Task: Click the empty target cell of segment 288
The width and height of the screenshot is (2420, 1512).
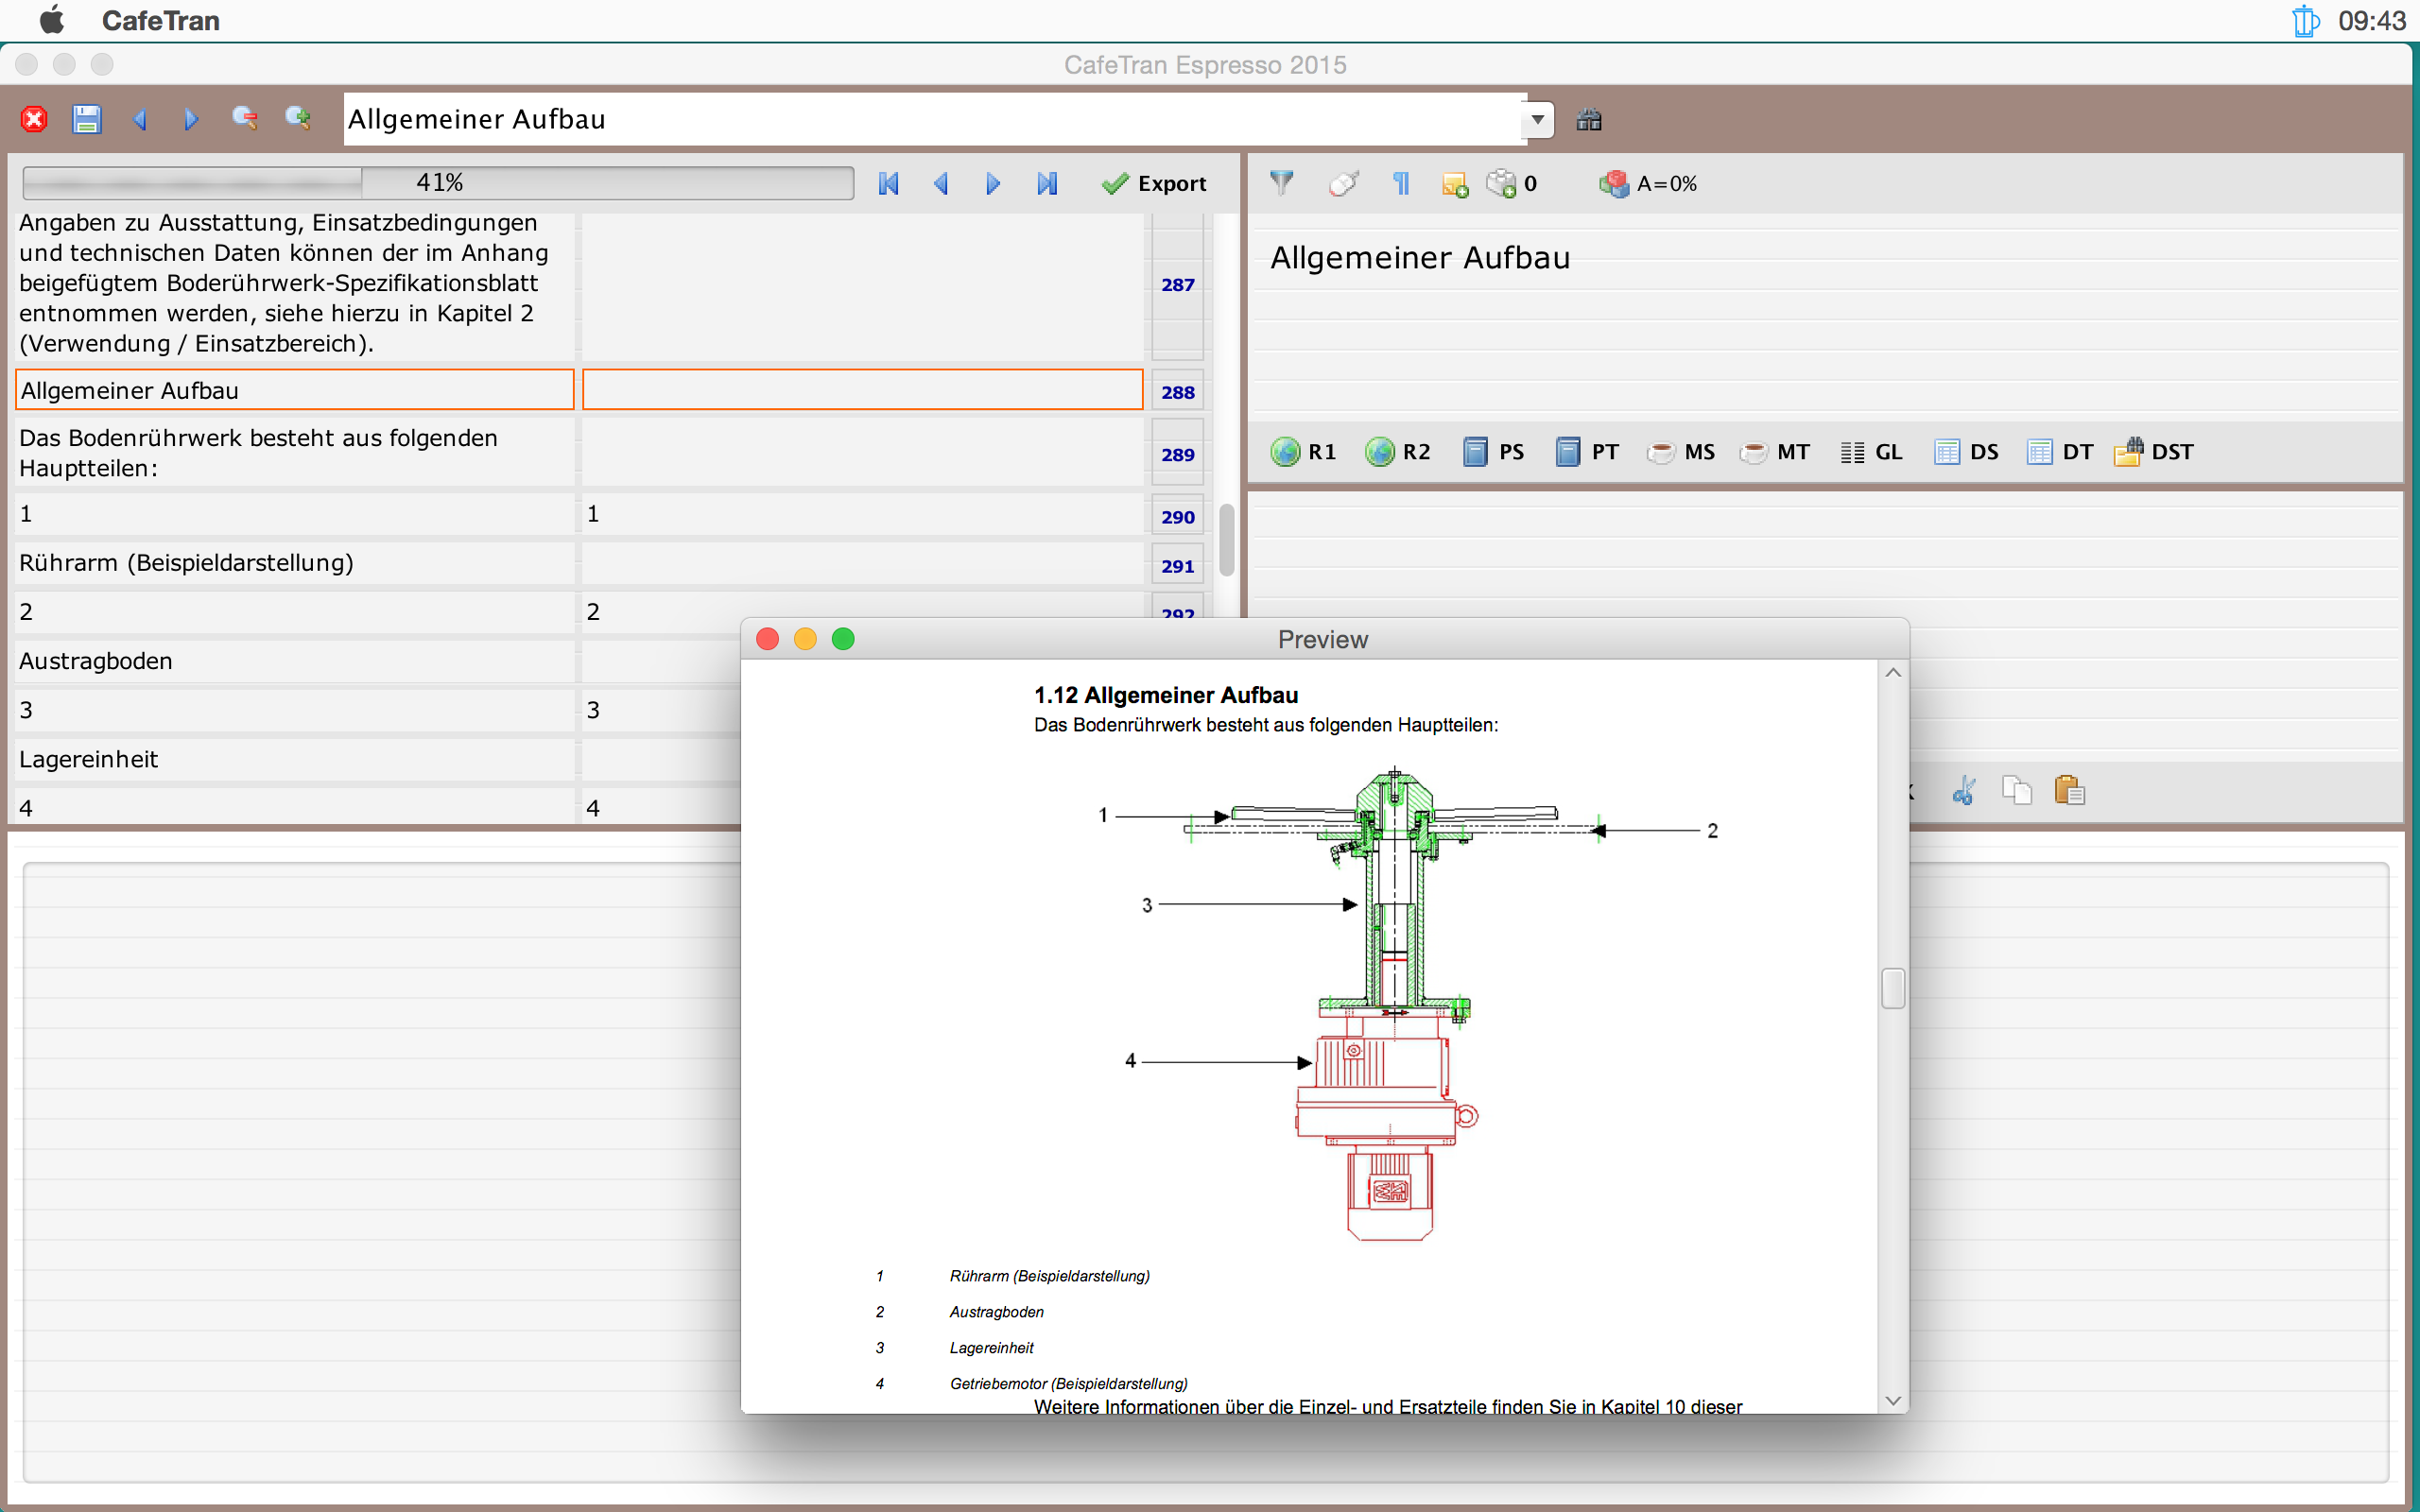Action: coord(861,390)
